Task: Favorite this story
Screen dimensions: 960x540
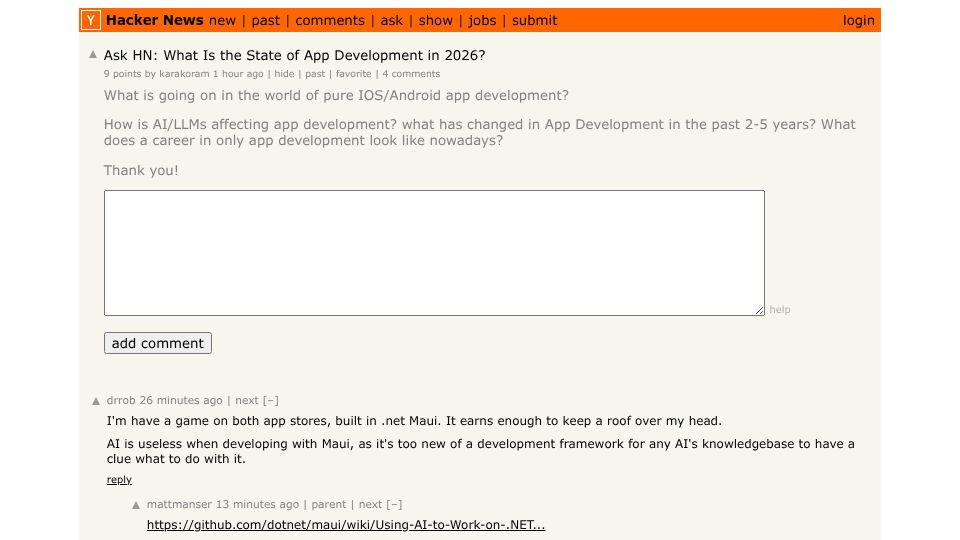Action: pyautogui.click(x=354, y=74)
